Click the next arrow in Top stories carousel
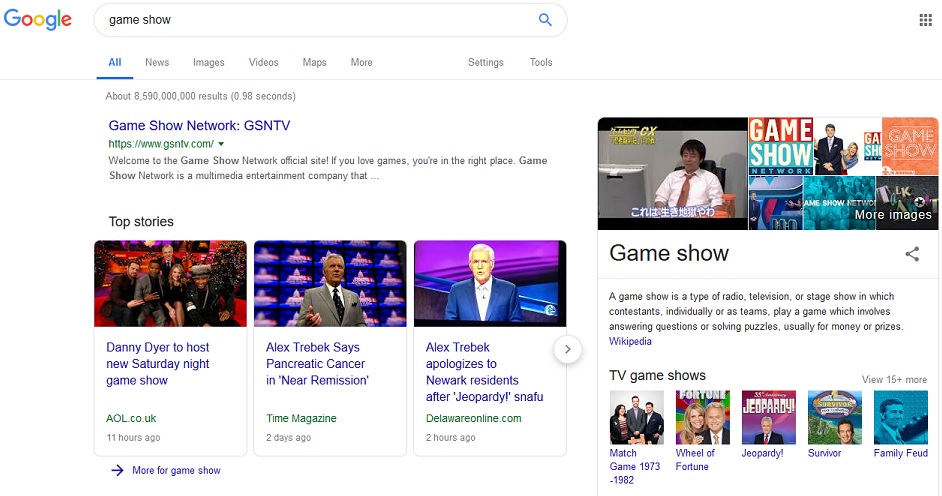 pyautogui.click(x=567, y=349)
